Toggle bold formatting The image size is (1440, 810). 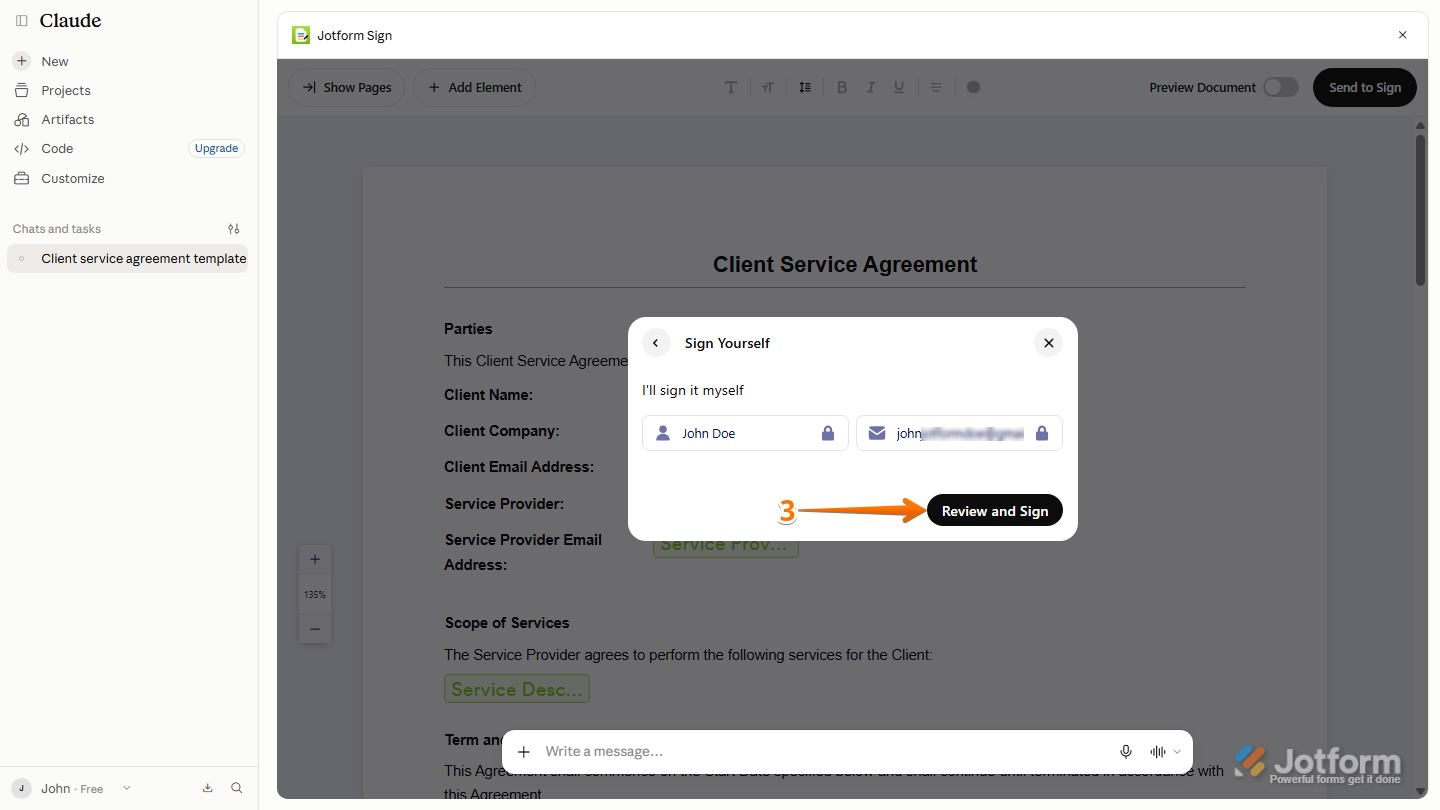pos(842,87)
